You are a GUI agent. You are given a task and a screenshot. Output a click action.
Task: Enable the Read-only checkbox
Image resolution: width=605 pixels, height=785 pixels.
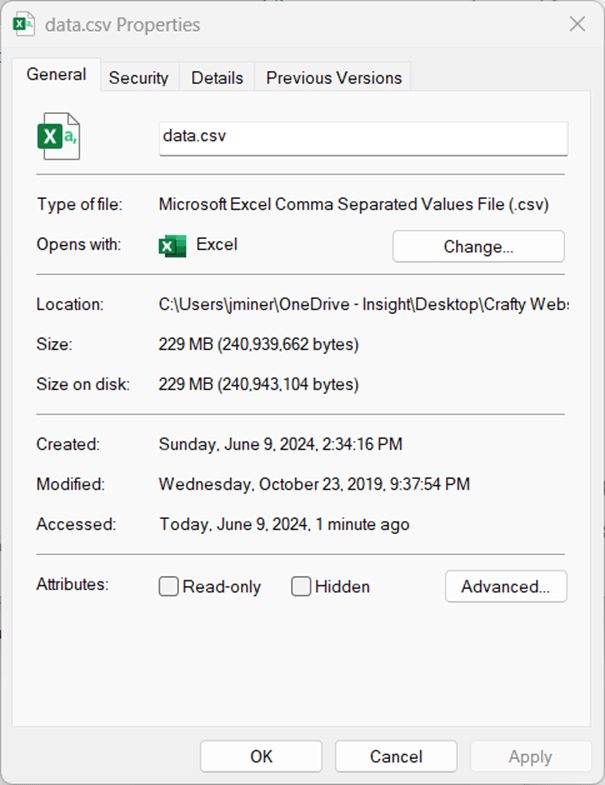coord(169,587)
